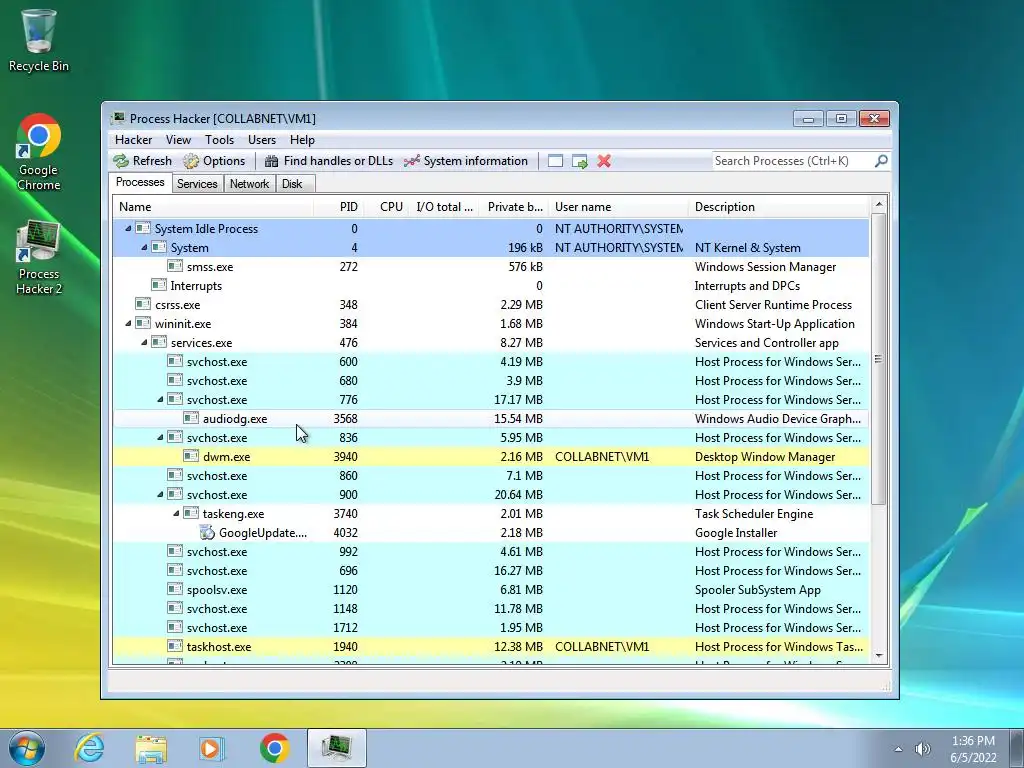Click the '12.38 MB' private bytes value
Viewport: 1024px width, 768px height.
pos(519,647)
